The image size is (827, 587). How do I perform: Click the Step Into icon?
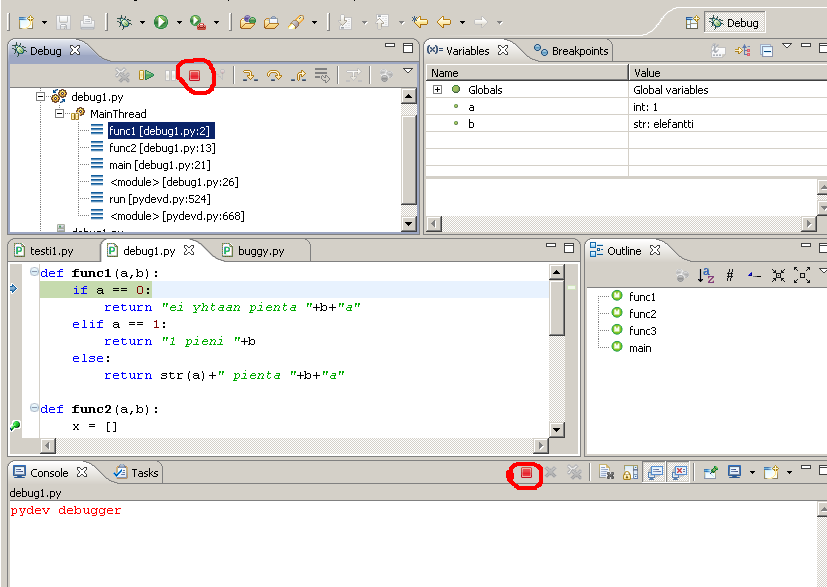[250, 75]
